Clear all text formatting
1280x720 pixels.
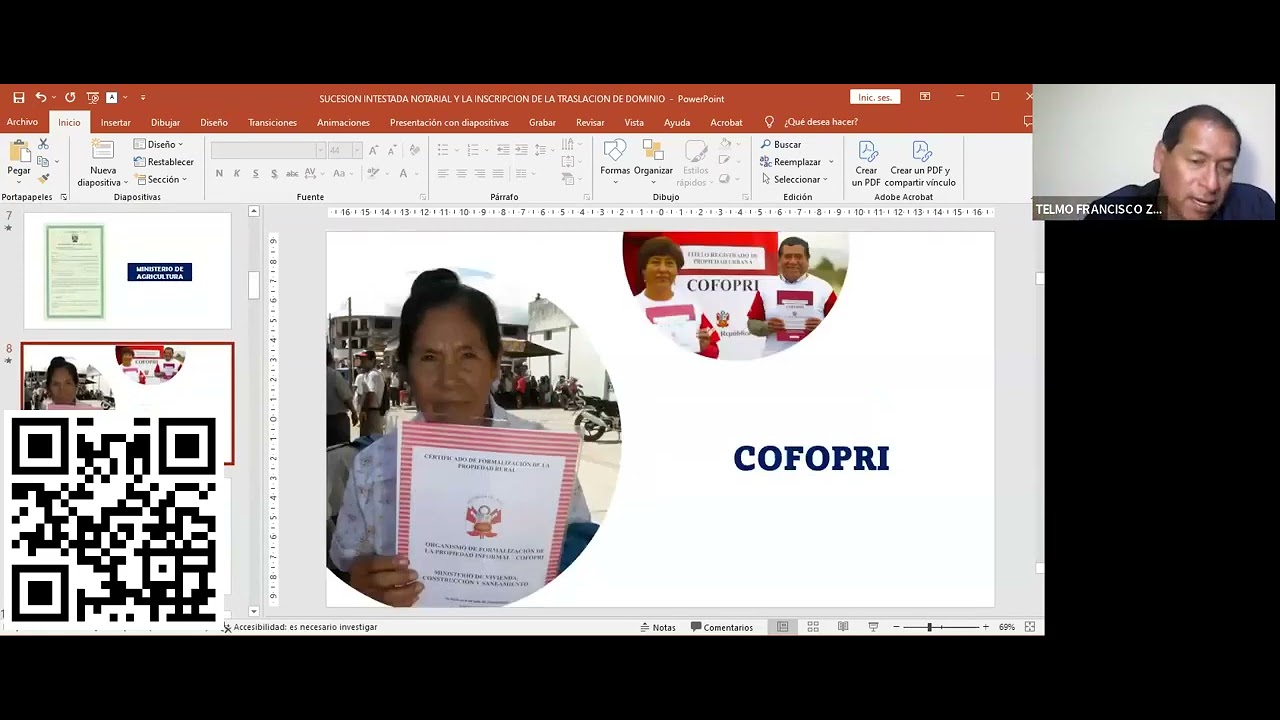click(x=415, y=150)
